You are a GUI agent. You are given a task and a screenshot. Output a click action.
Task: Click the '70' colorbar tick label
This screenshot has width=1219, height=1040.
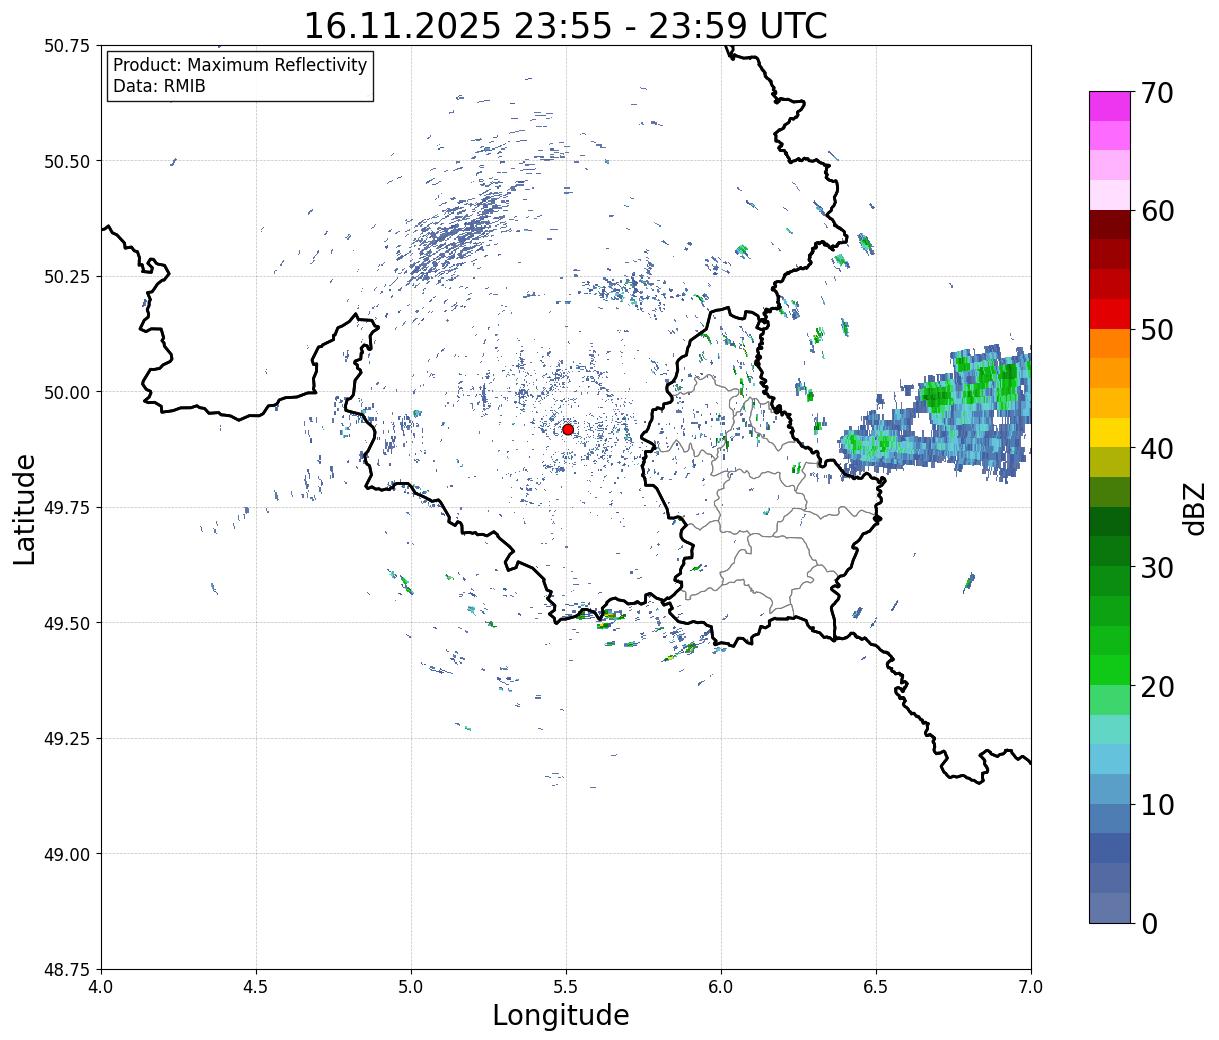(x=1156, y=93)
